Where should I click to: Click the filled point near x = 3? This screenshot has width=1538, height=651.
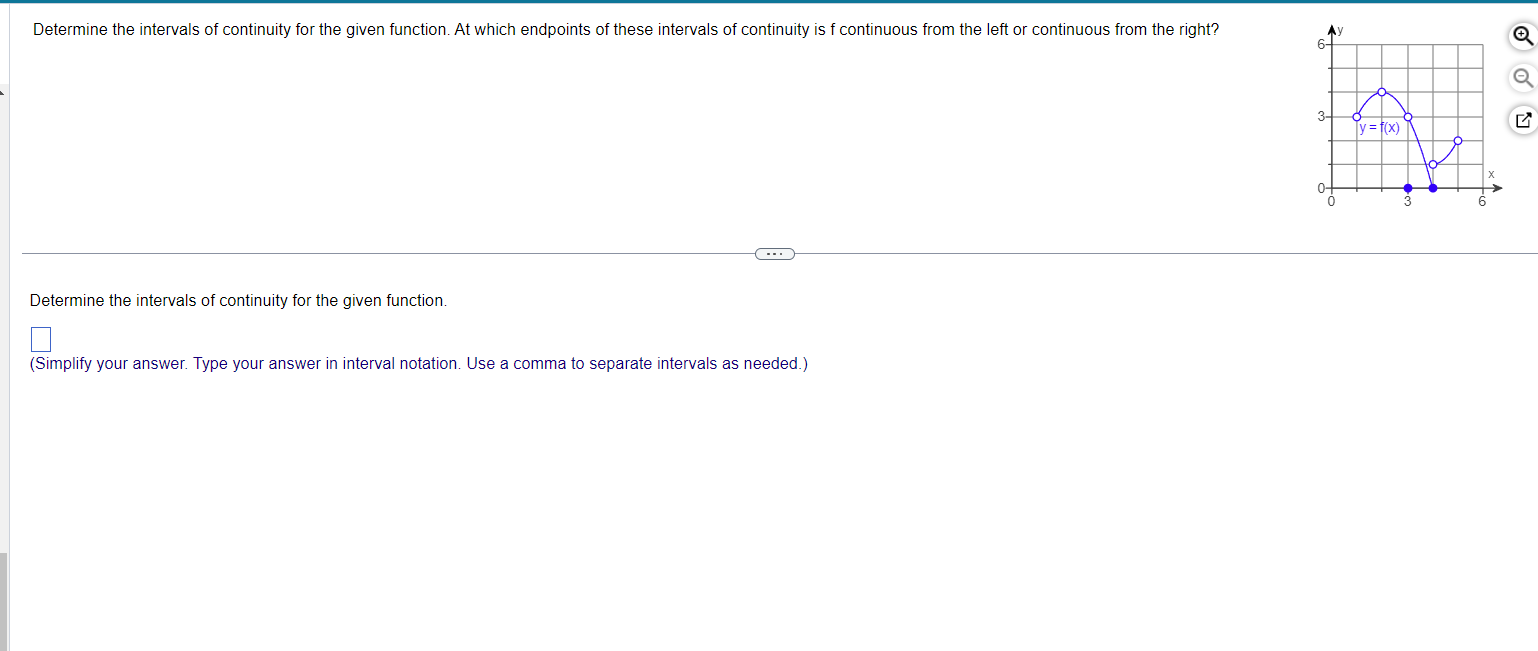click(1409, 187)
